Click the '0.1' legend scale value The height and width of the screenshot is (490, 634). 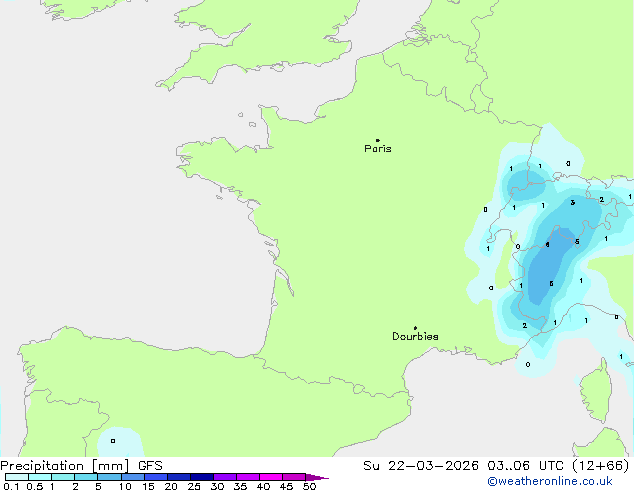click(x=11, y=486)
